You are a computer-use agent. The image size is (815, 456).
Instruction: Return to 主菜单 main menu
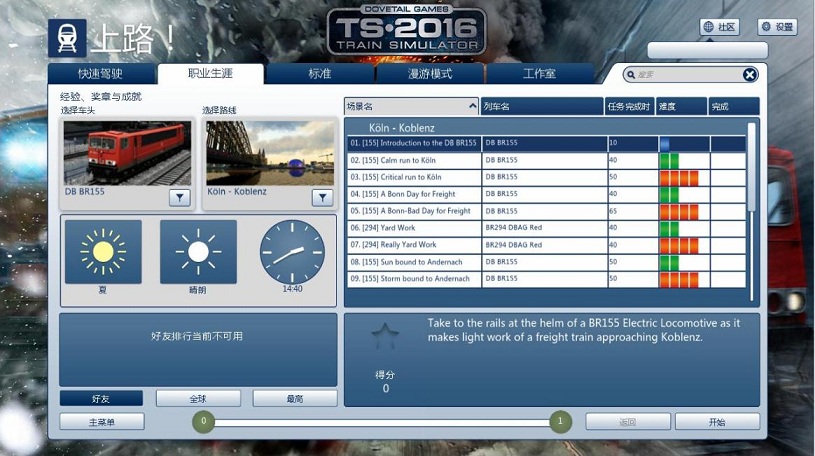click(102, 422)
